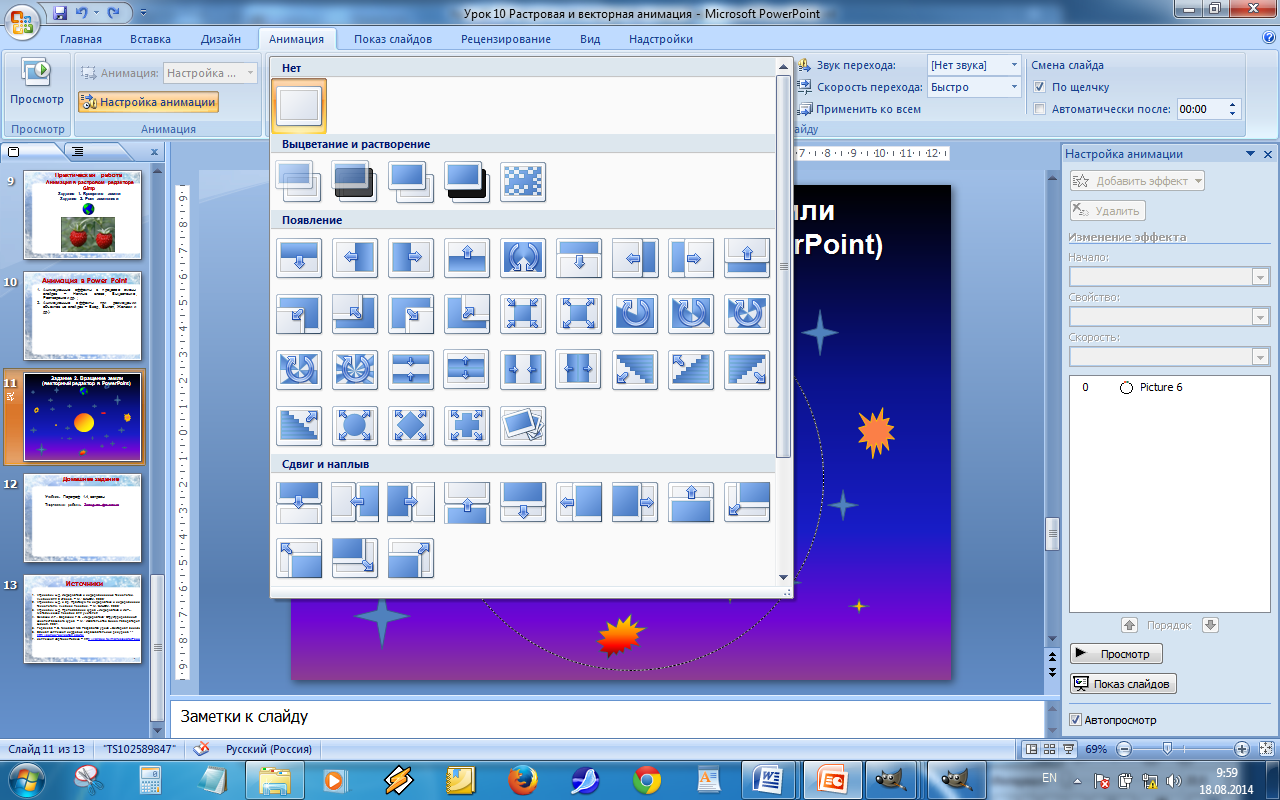Zoom in with the plus button
1280x800 pixels.
[x=1242, y=749]
